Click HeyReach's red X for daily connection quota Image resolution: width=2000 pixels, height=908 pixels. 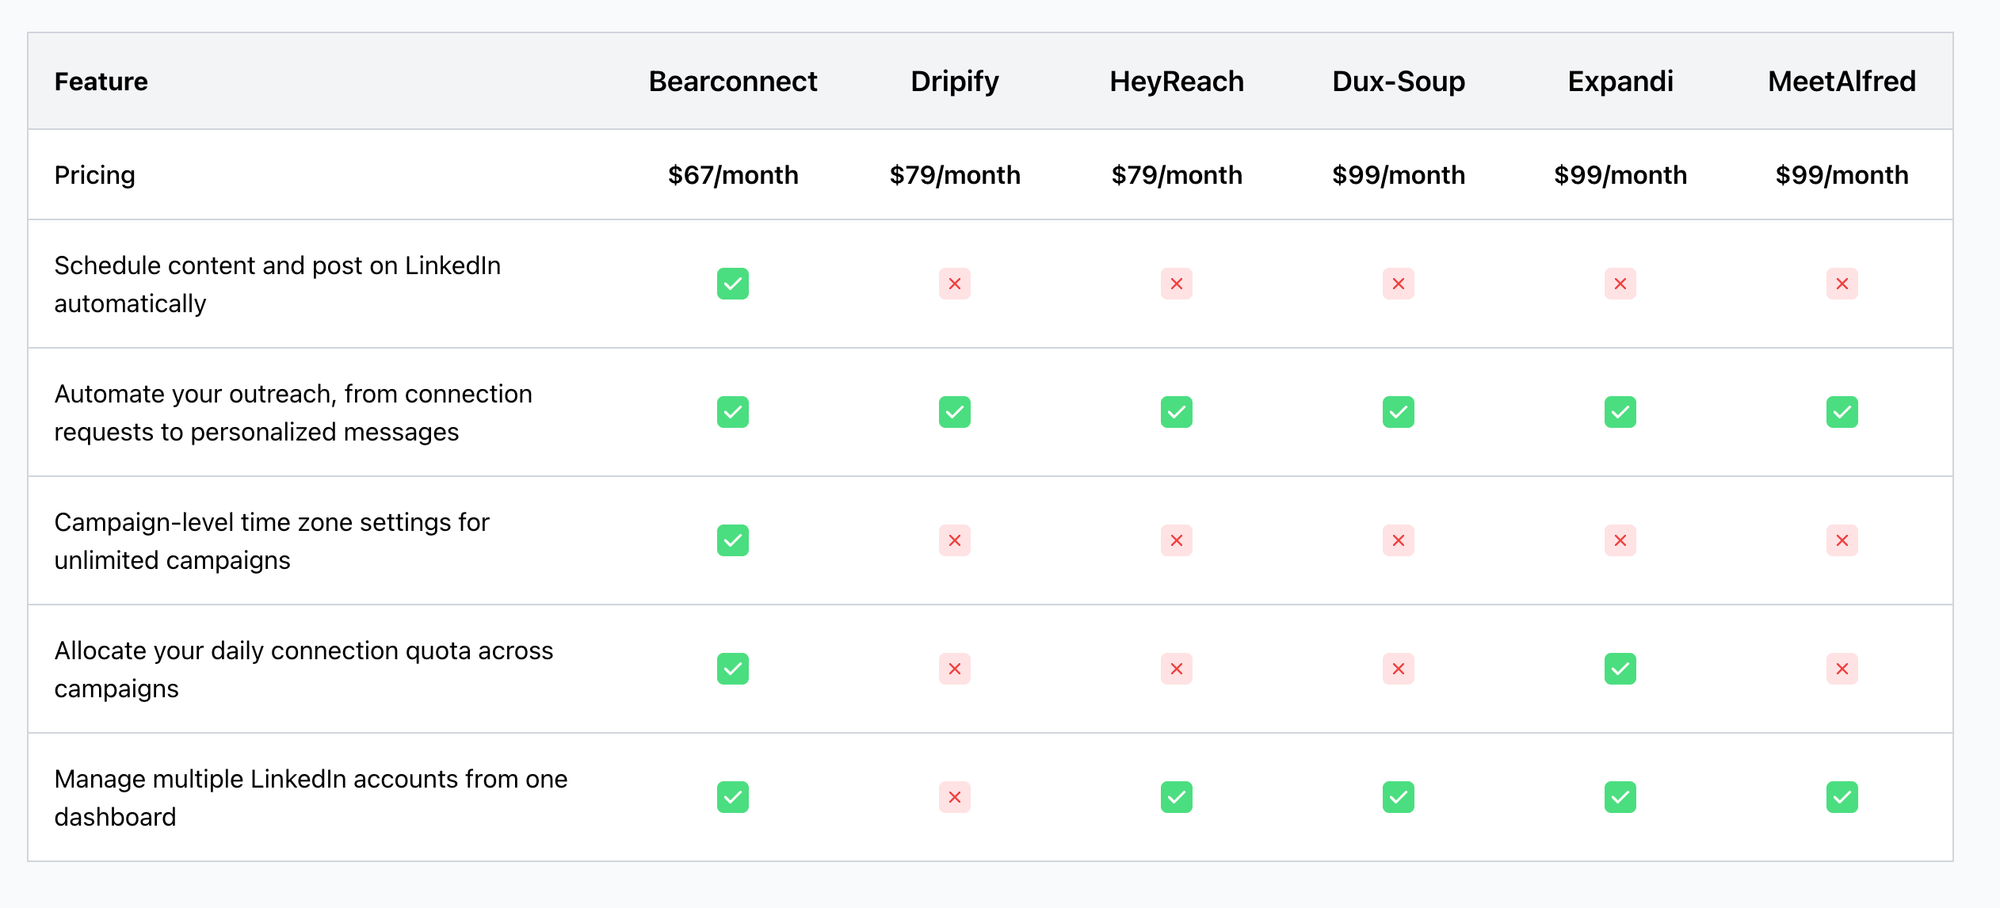coord(1177,669)
